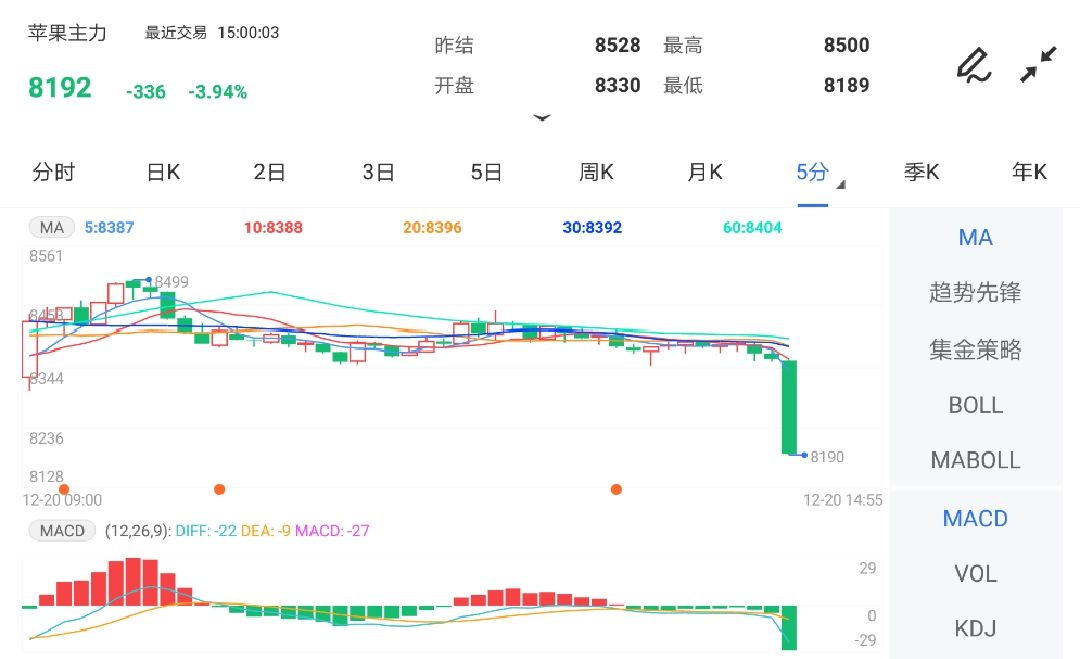Click the latest price 8192
This screenshot has width=1080, height=659.
pos(59,87)
